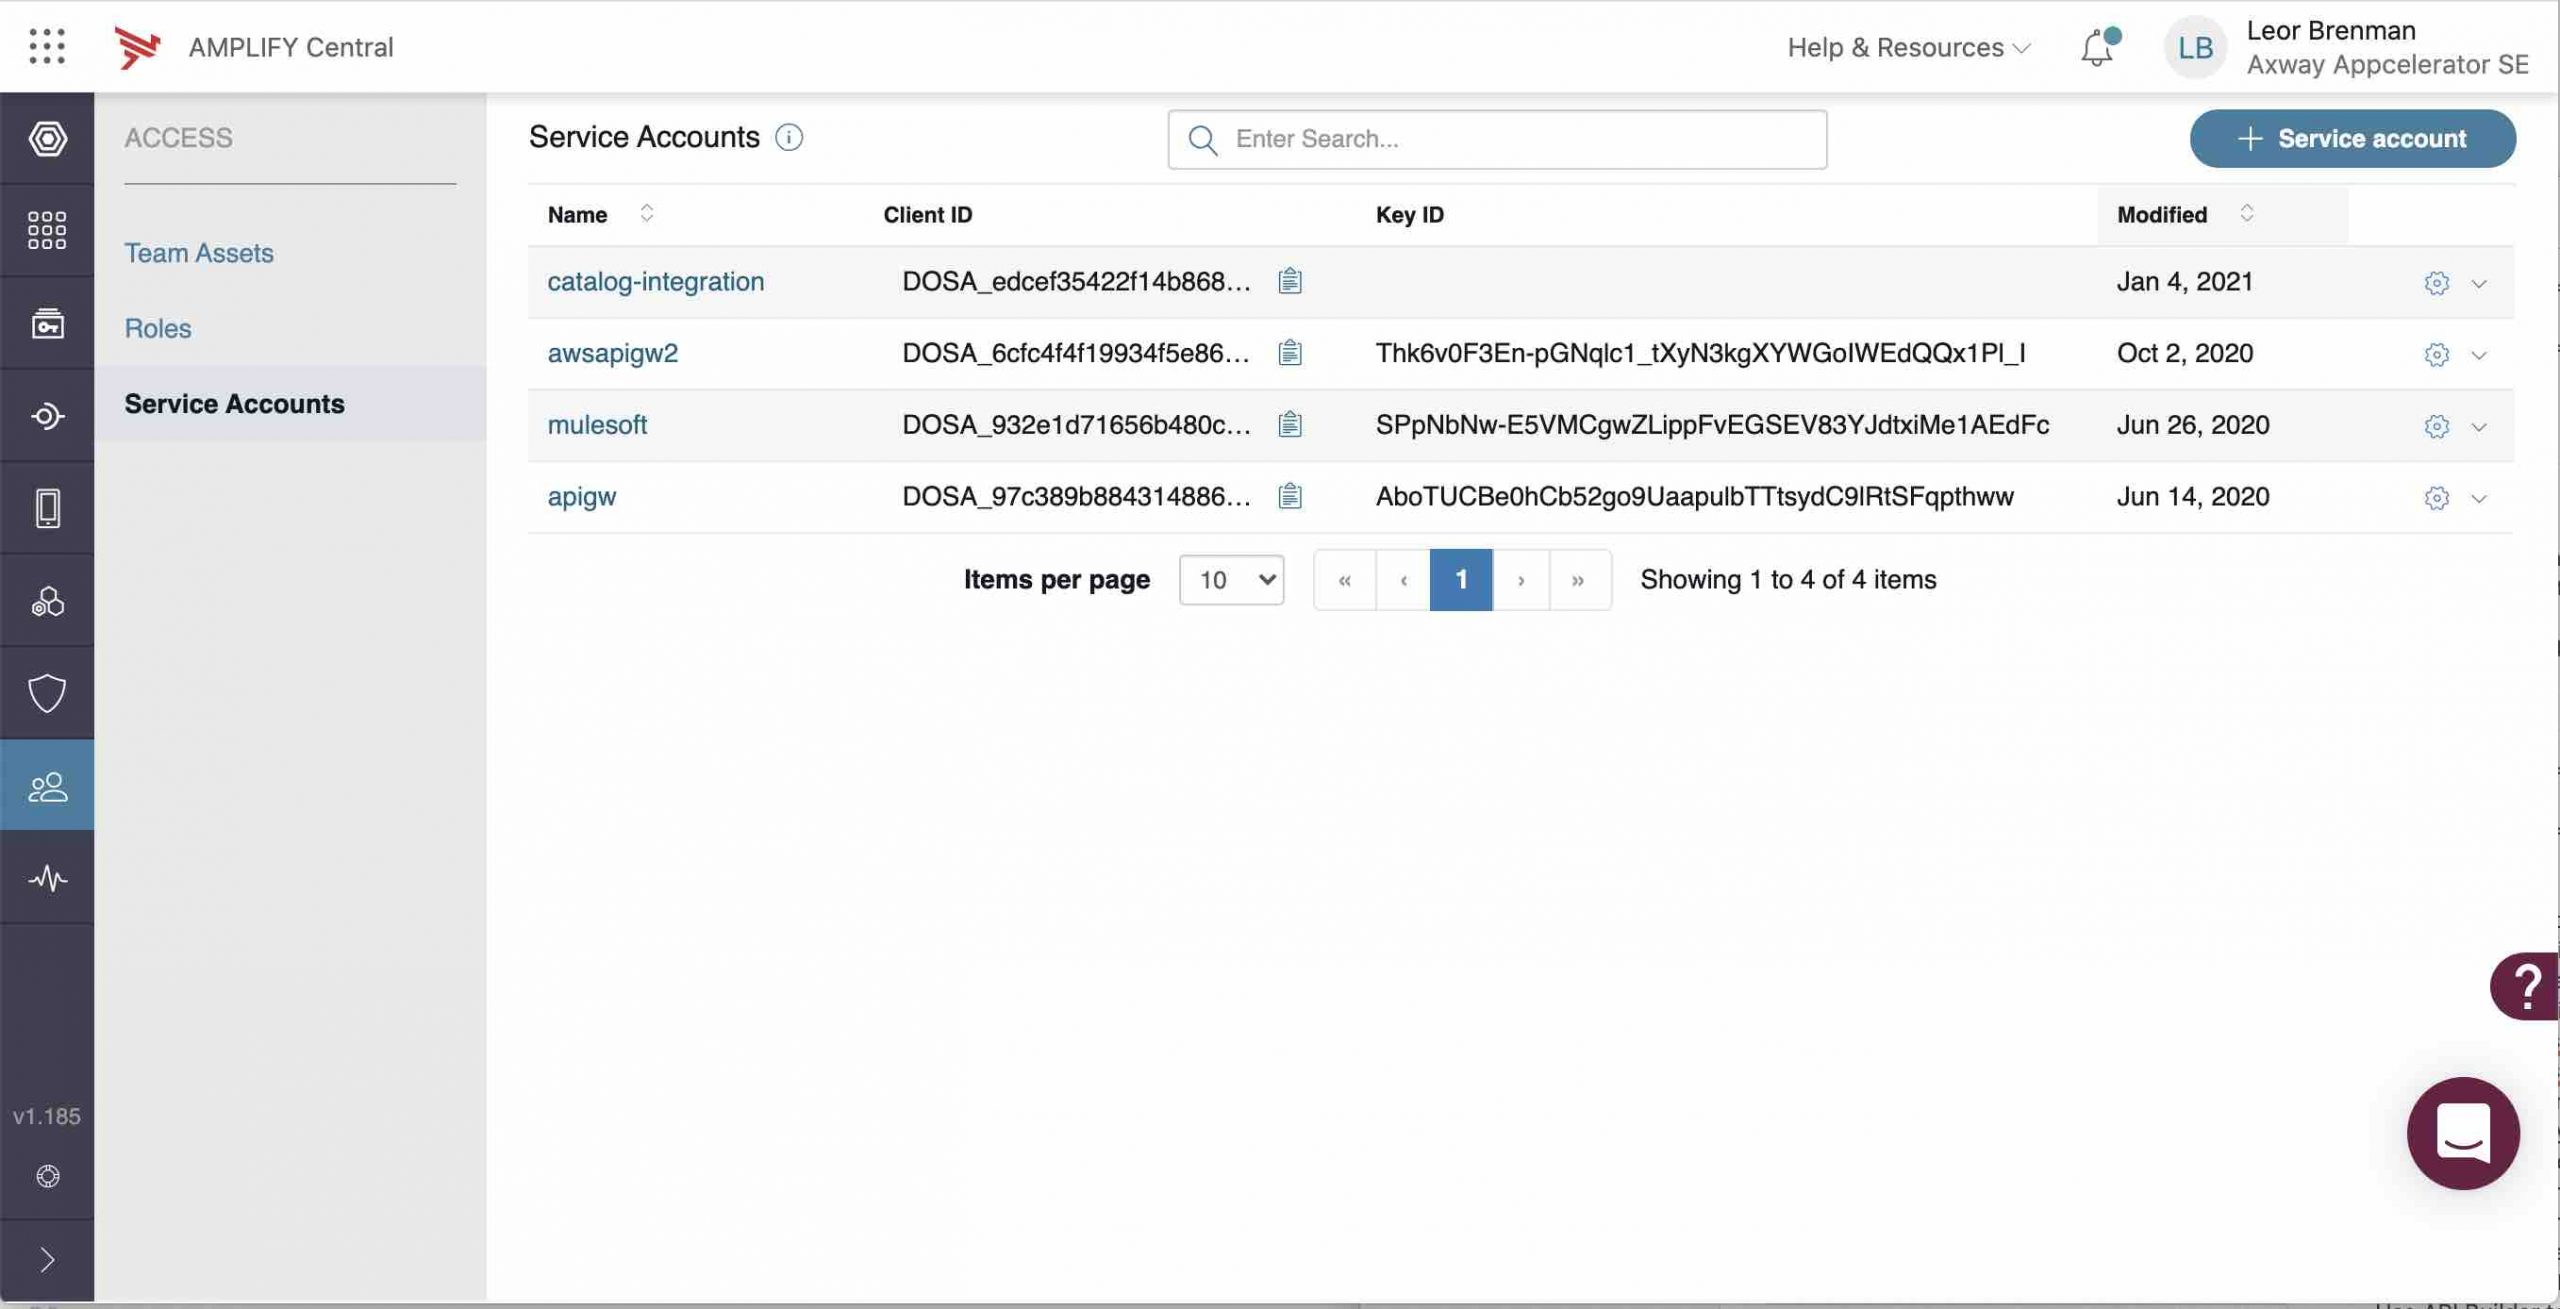Focus the Enter Search field
The height and width of the screenshot is (1309, 2560).
pyautogui.click(x=1497, y=139)
